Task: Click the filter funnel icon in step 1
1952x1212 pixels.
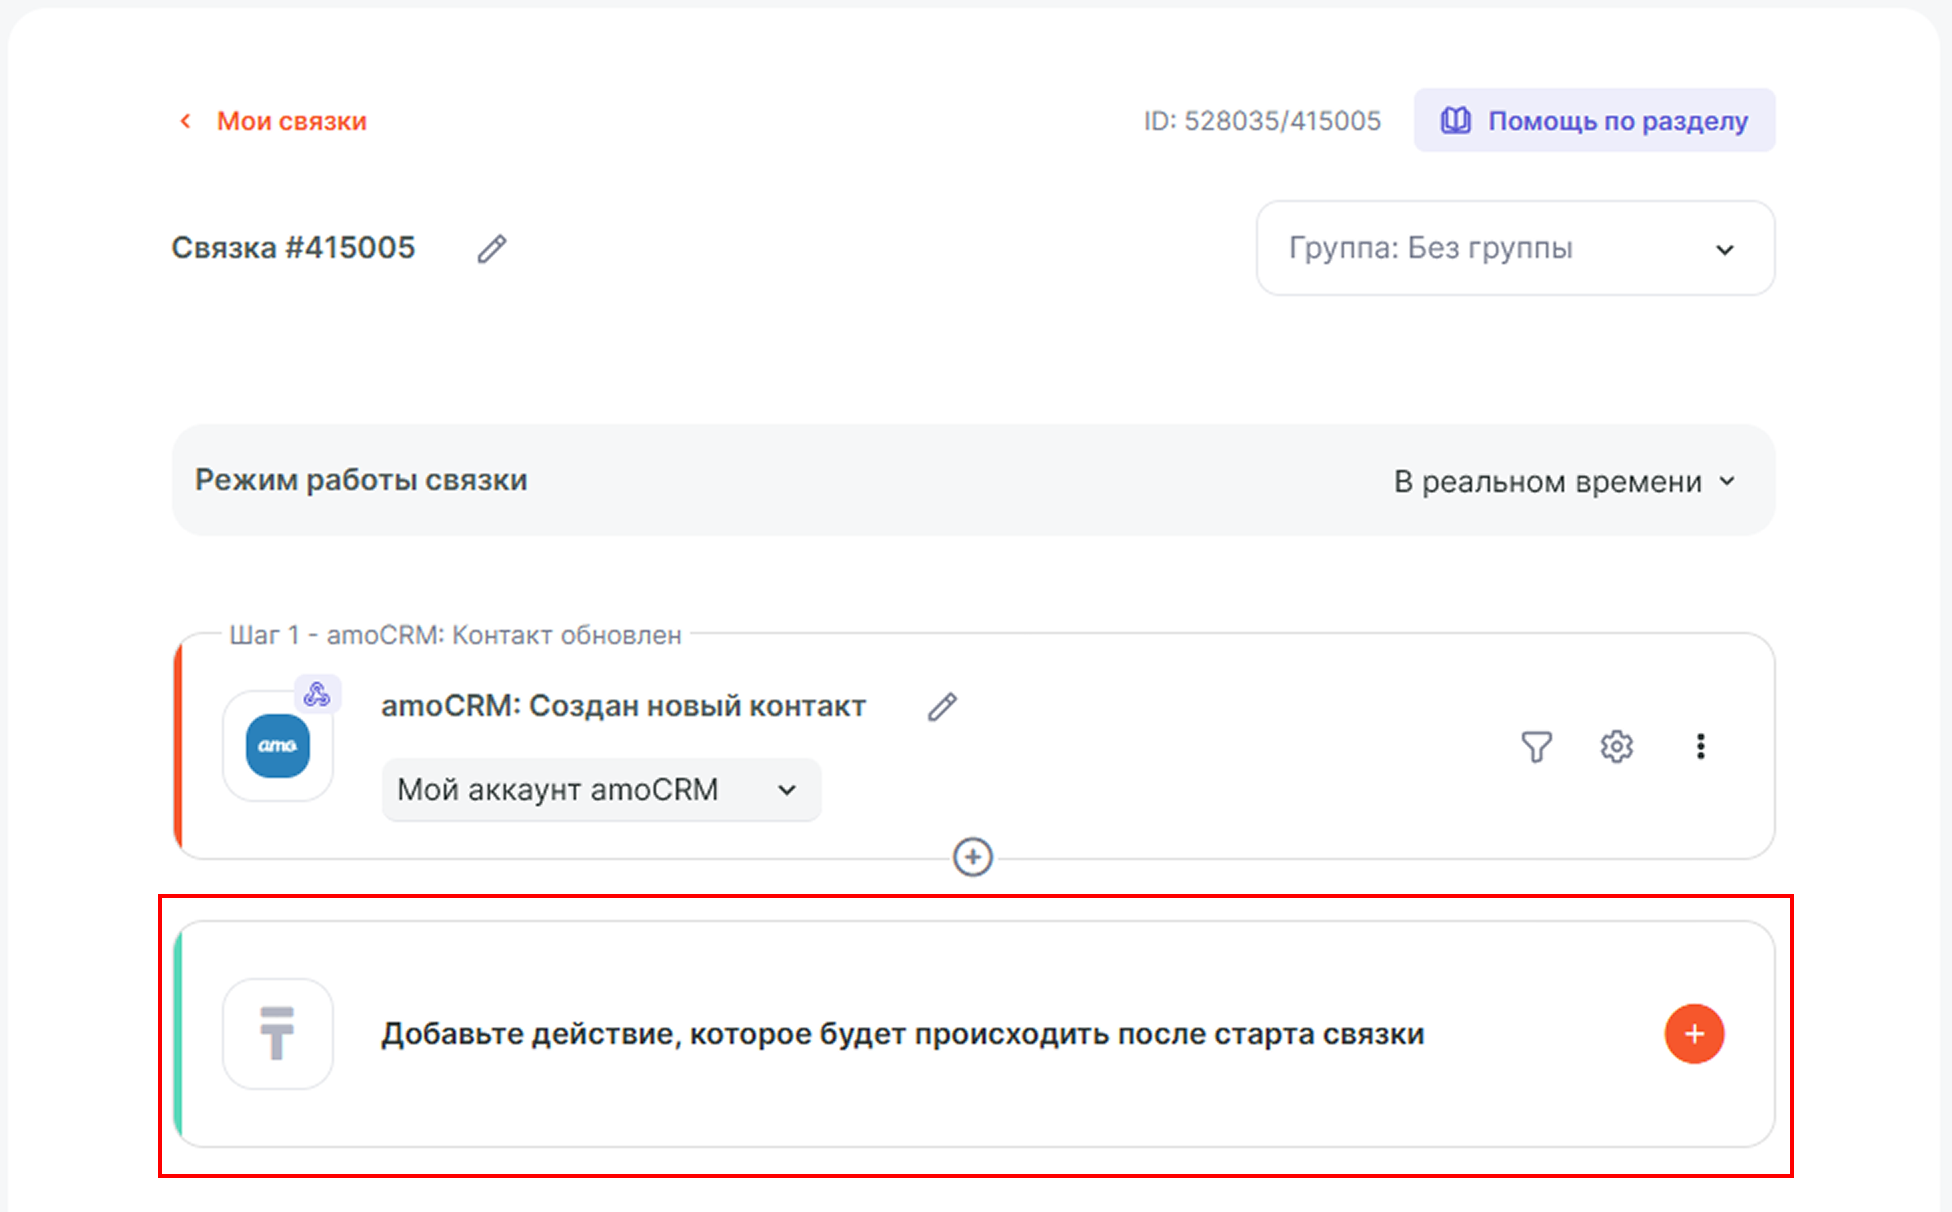Action: tap(1536, 746)
